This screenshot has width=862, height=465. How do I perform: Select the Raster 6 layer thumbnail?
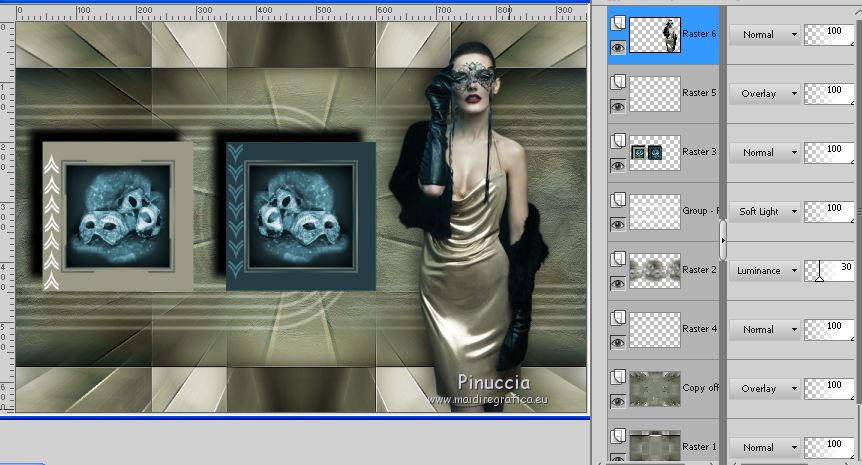[x=654, y=35]
